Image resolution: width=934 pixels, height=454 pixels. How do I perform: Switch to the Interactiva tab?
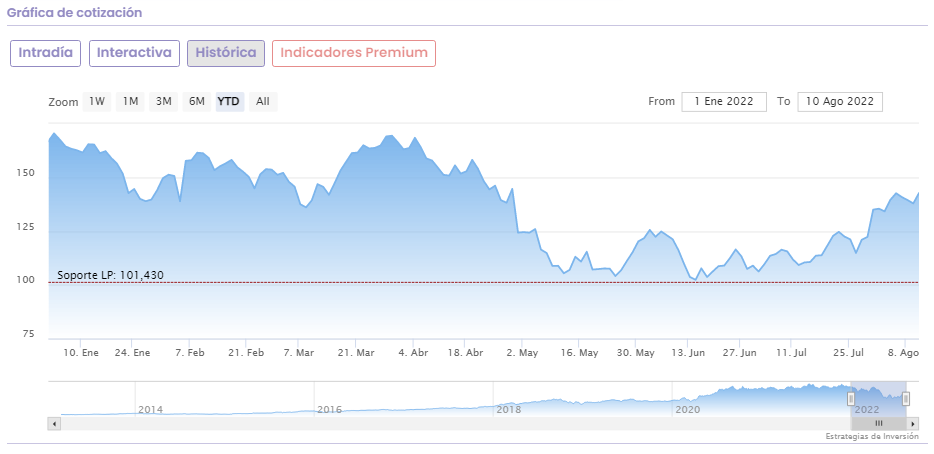(134, 53)
